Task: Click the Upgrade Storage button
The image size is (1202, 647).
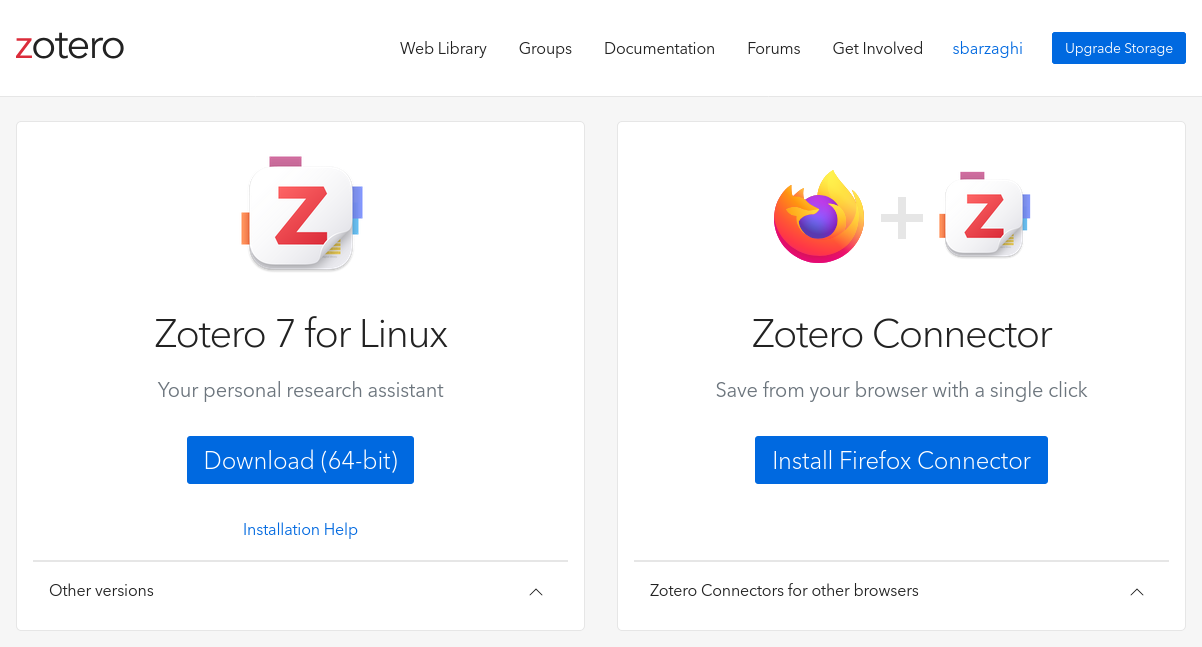Action: (x=1118, y=48)
